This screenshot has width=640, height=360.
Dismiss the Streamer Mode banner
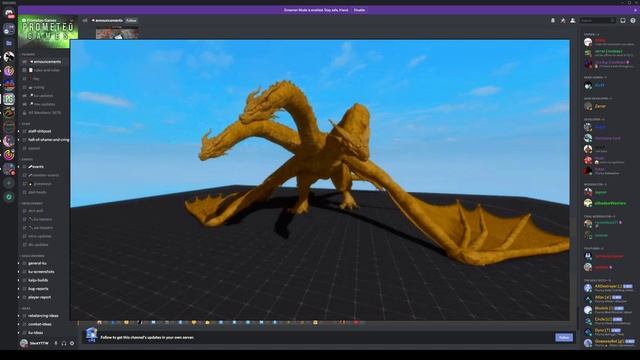coord(636,10)
